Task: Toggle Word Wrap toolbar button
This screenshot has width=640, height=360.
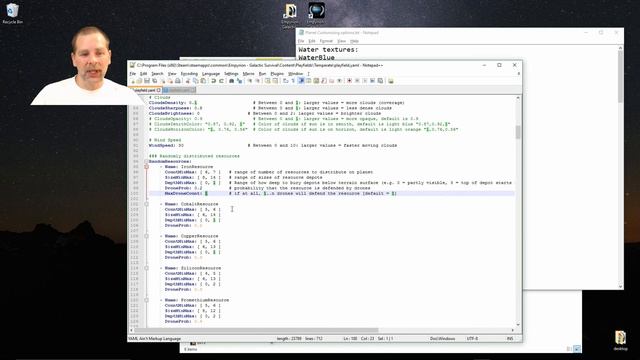Action: click(x=286, y=81)
